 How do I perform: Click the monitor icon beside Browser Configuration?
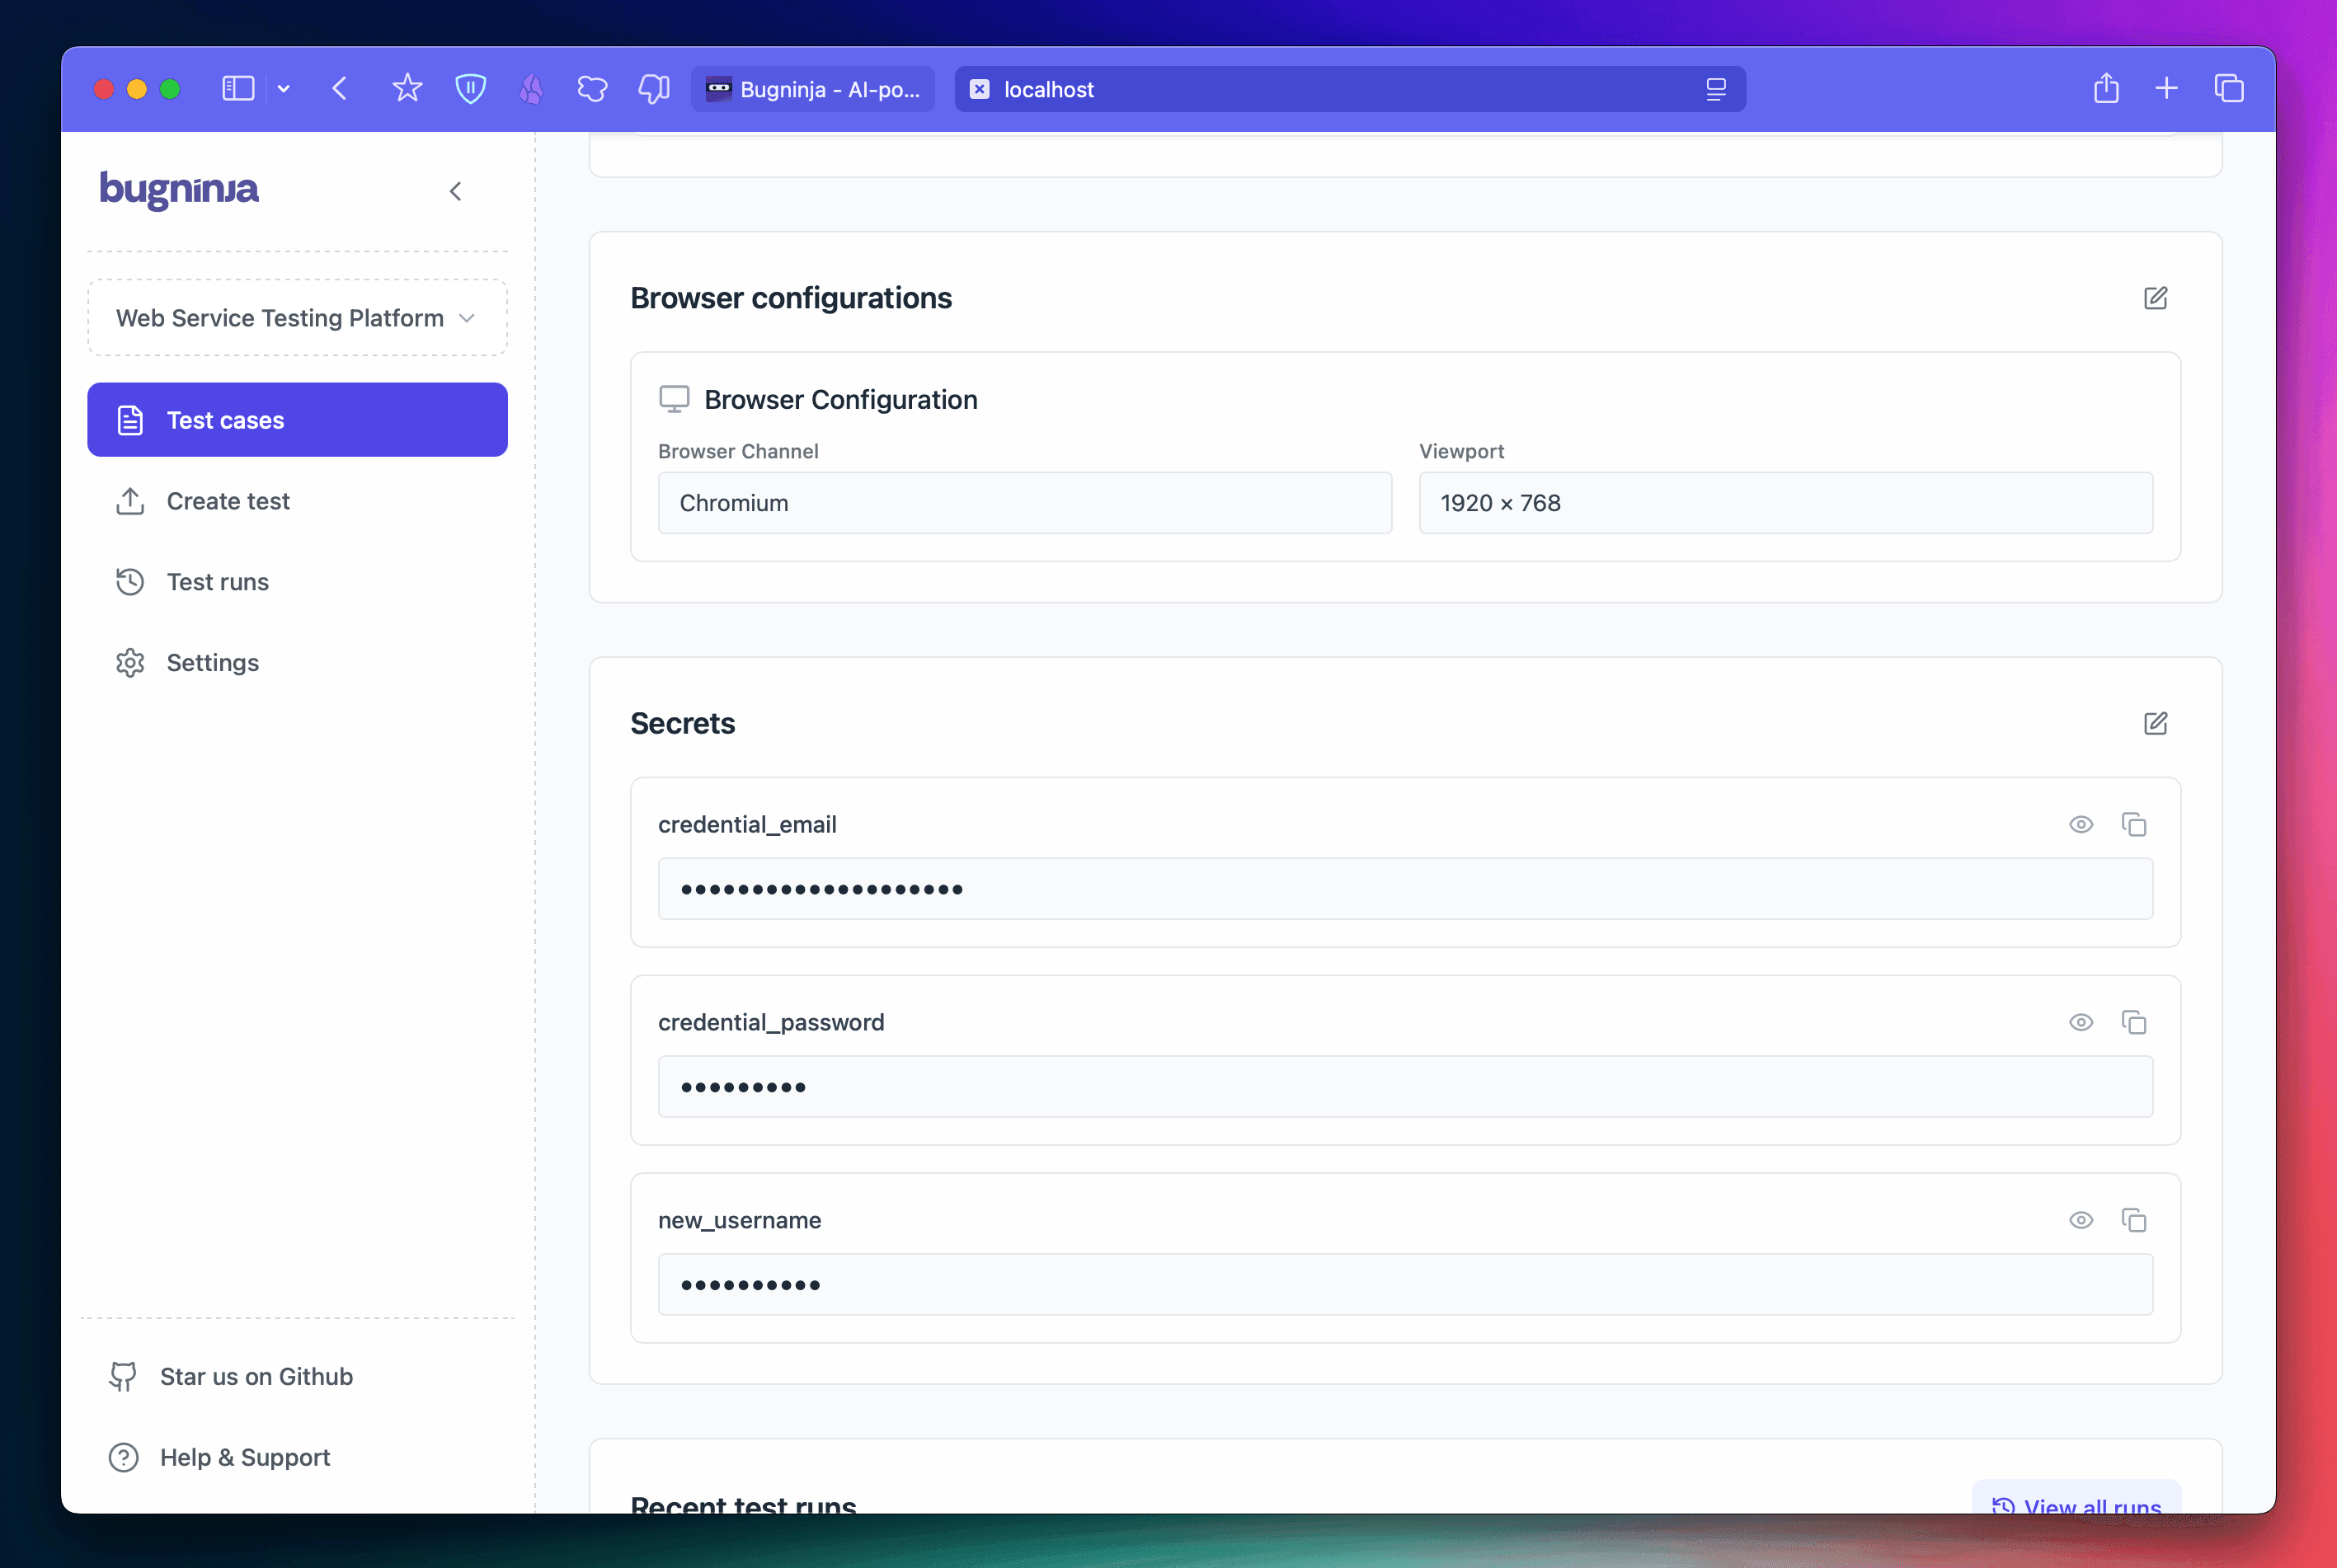click(674, 399)
